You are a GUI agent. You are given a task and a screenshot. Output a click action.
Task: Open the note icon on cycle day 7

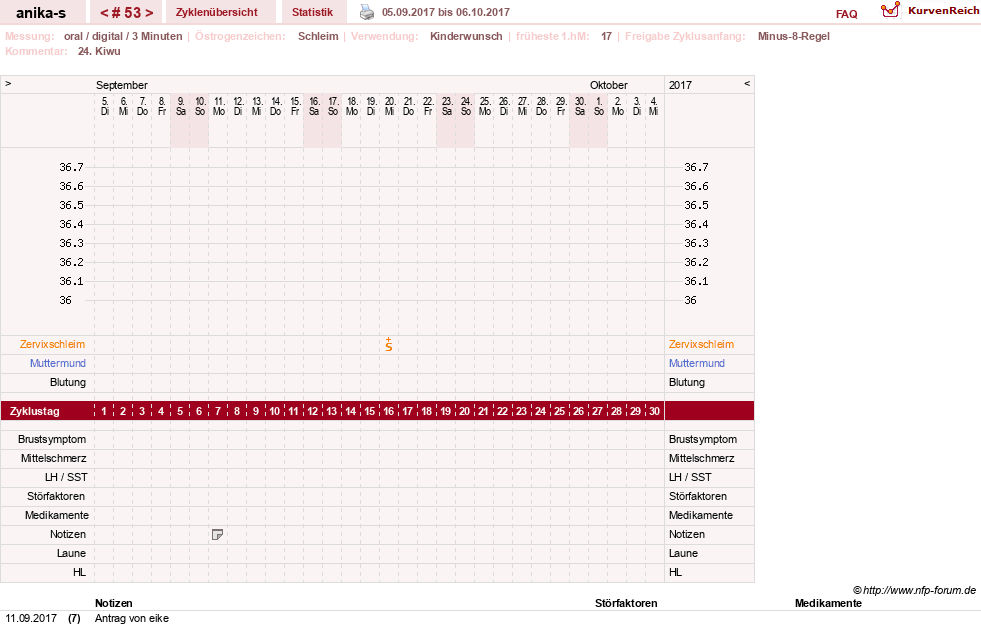217,534
